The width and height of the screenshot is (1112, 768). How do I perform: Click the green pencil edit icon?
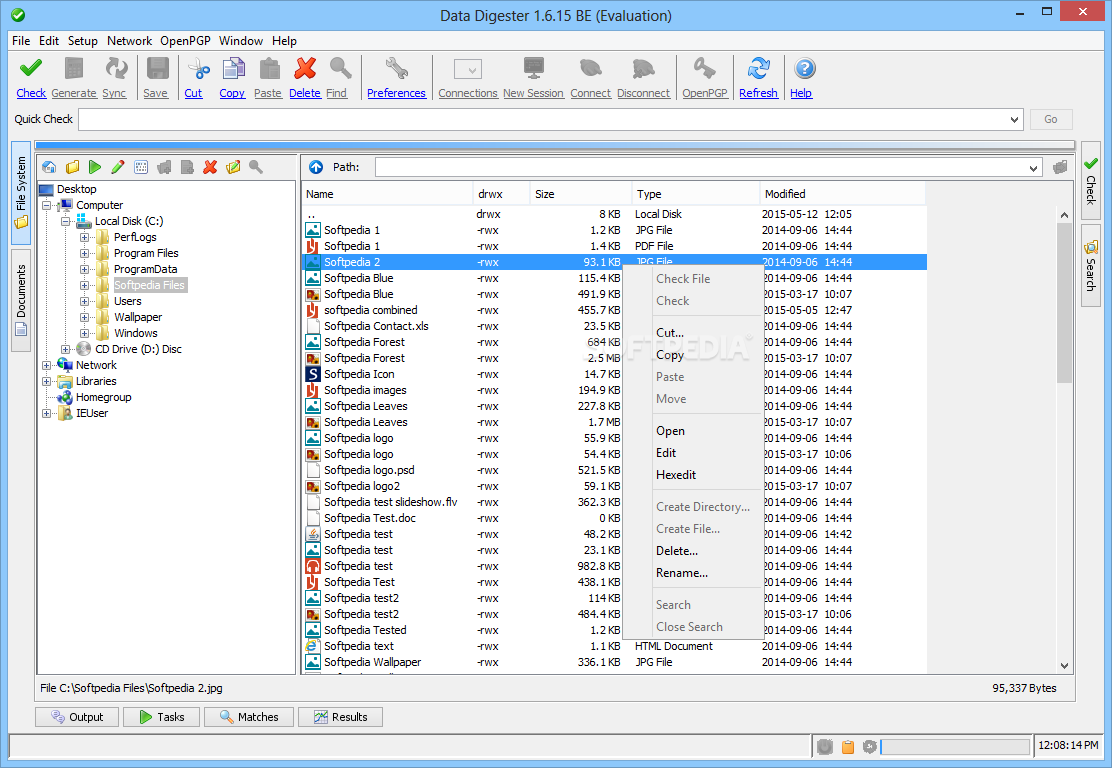point(118,167)
